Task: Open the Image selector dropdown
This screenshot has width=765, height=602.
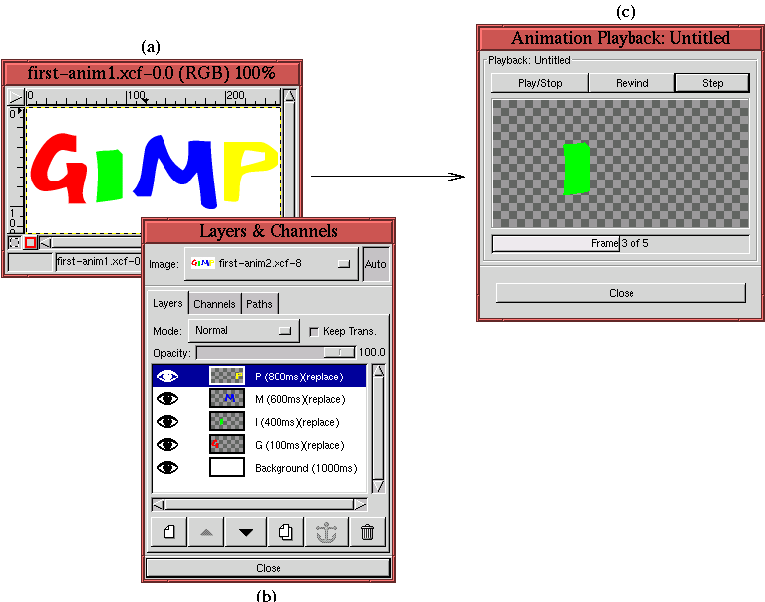Action: click(x=271, y=263)
